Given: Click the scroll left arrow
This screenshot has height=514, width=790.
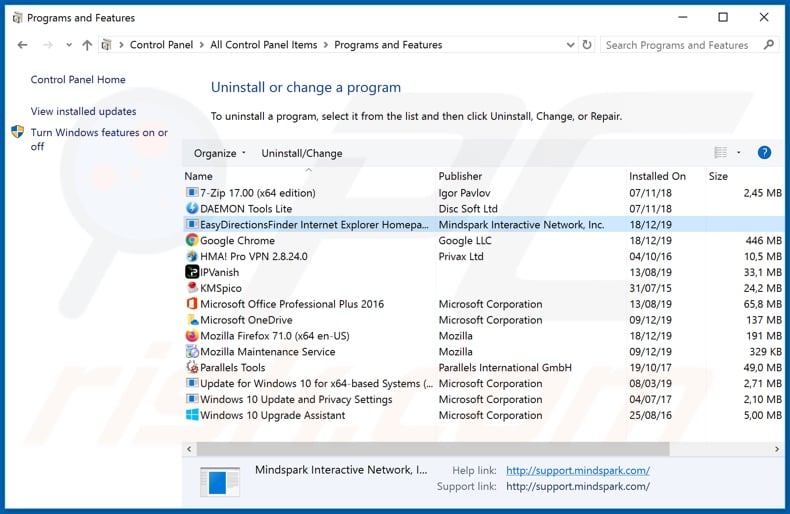Looking at the screenshot, I should 189,448.
